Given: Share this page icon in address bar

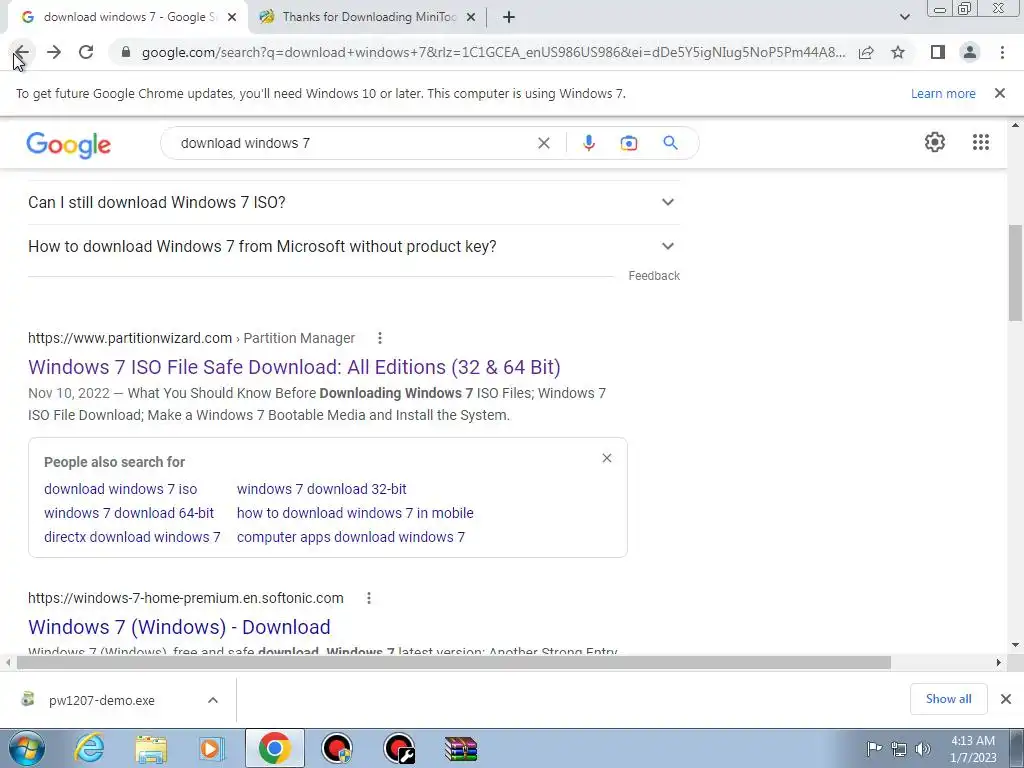Looking at the screenshot, I should coord(866,52).
